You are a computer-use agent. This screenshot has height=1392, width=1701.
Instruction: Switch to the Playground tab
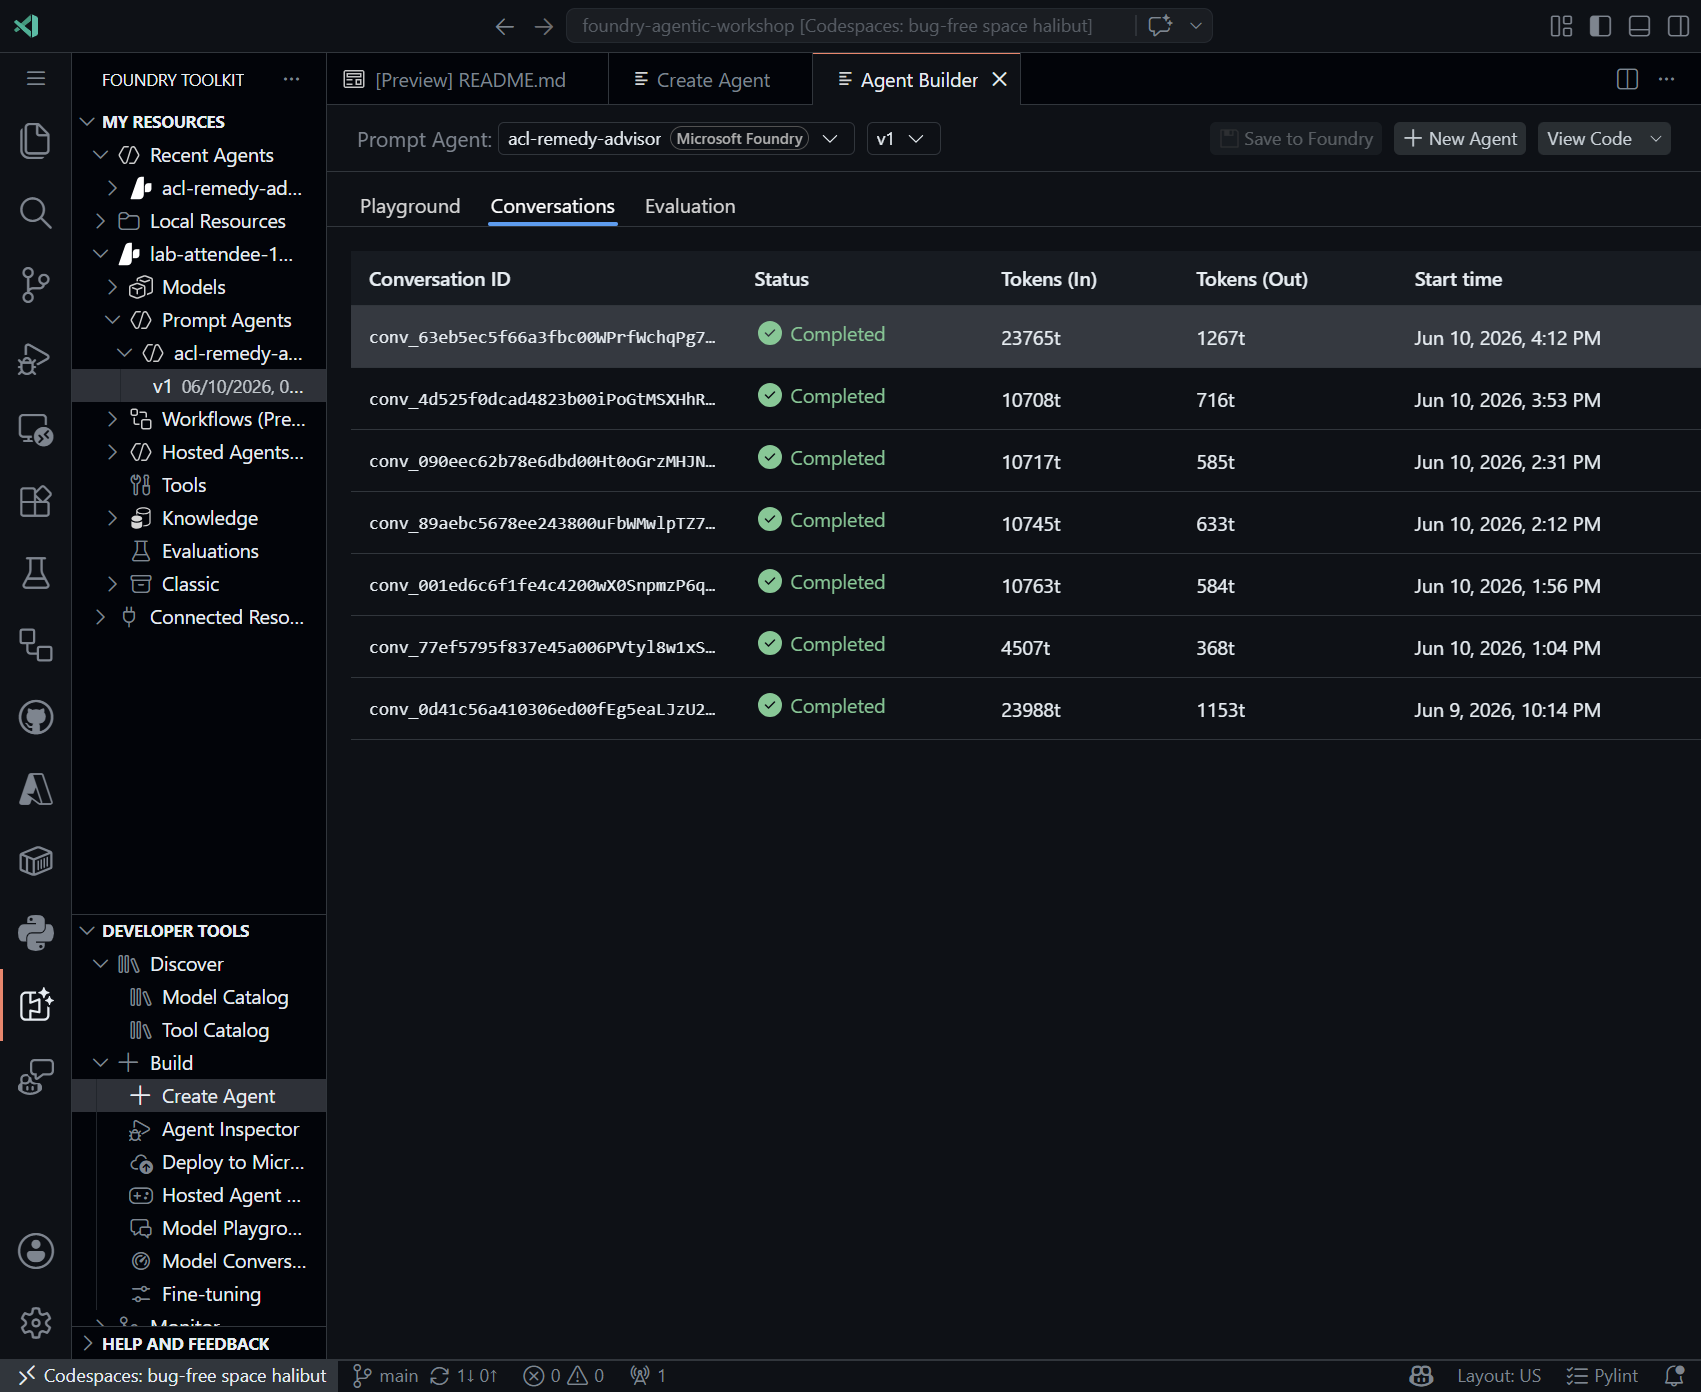410,206
